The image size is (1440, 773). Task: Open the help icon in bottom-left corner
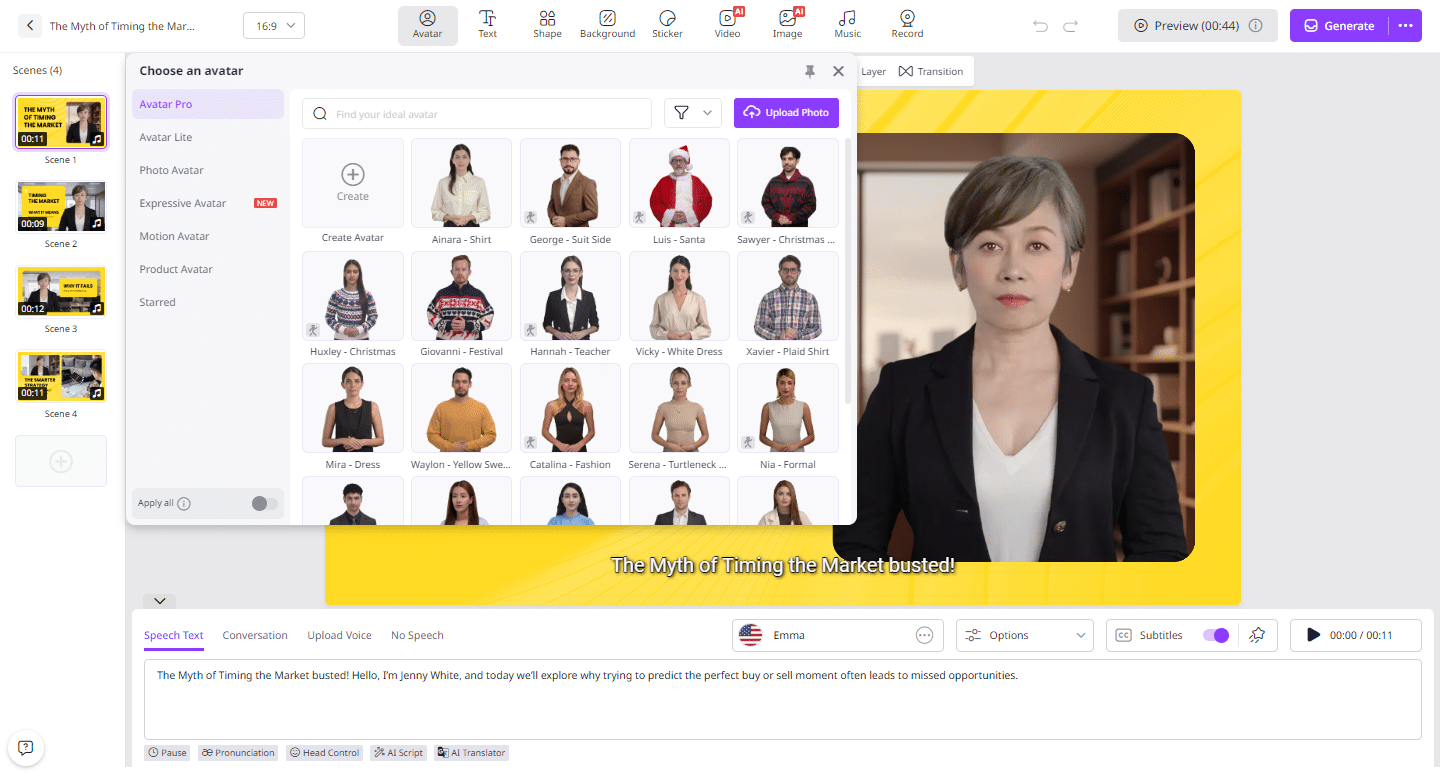point(26,747)
